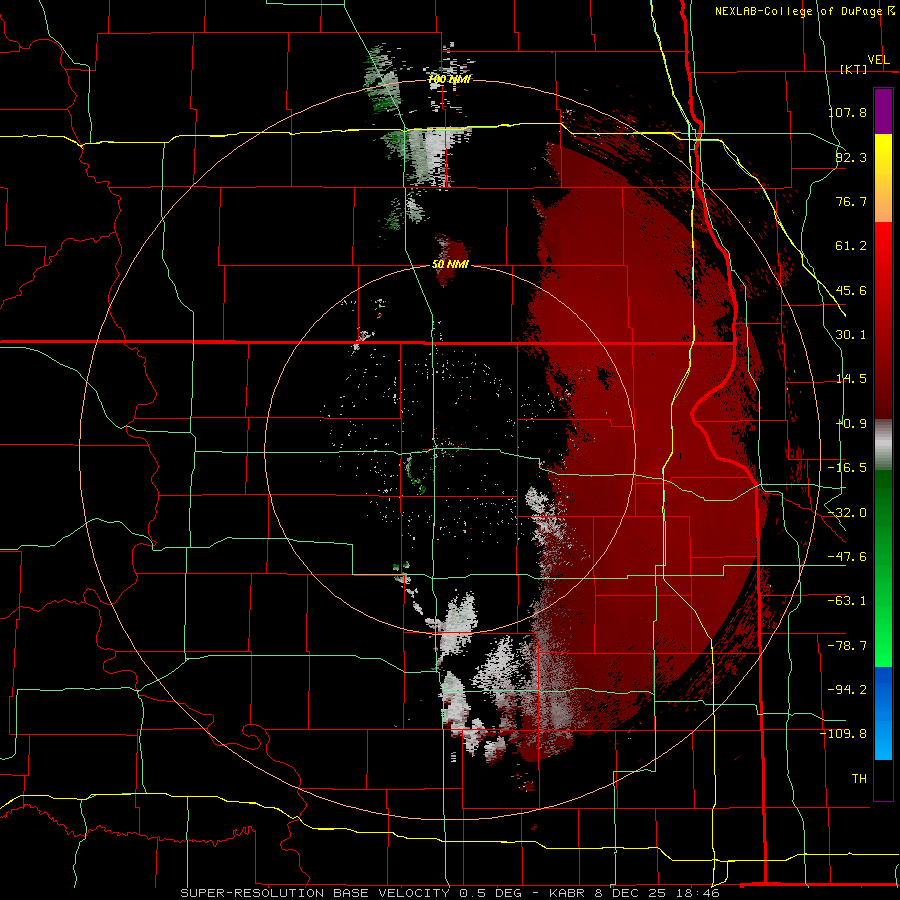Select the 30.1 legend value
The height and width of the screenshot is (900, 900).
[x=851, y=335]
